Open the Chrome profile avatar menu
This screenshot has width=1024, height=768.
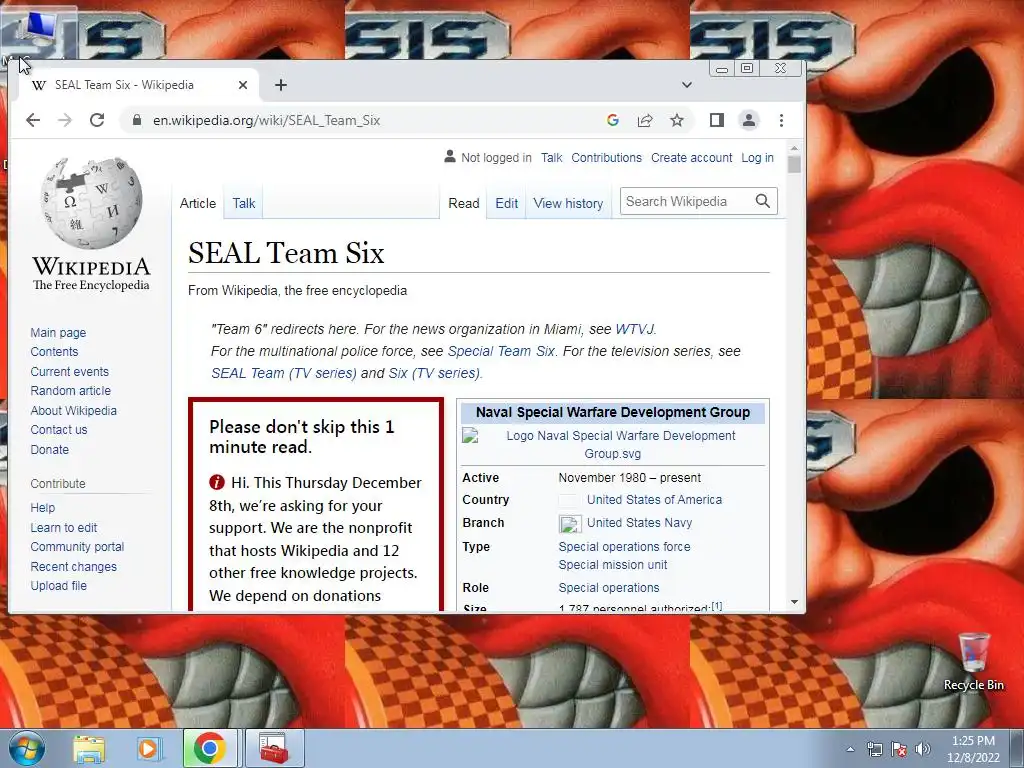pos(748,120)
